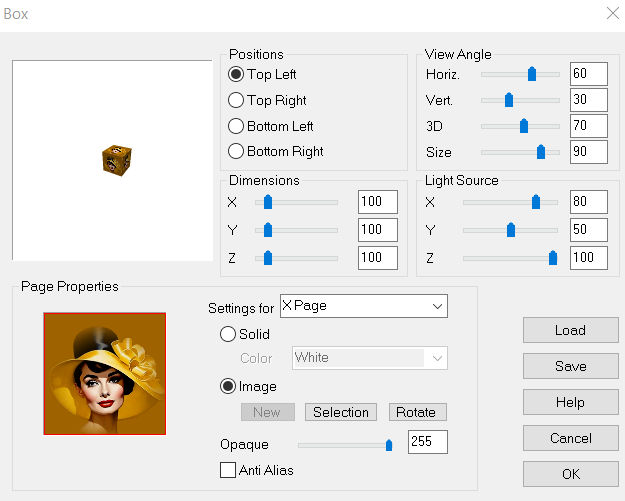
Task: Click the Light Source Z slider
Action: [510, 258]
